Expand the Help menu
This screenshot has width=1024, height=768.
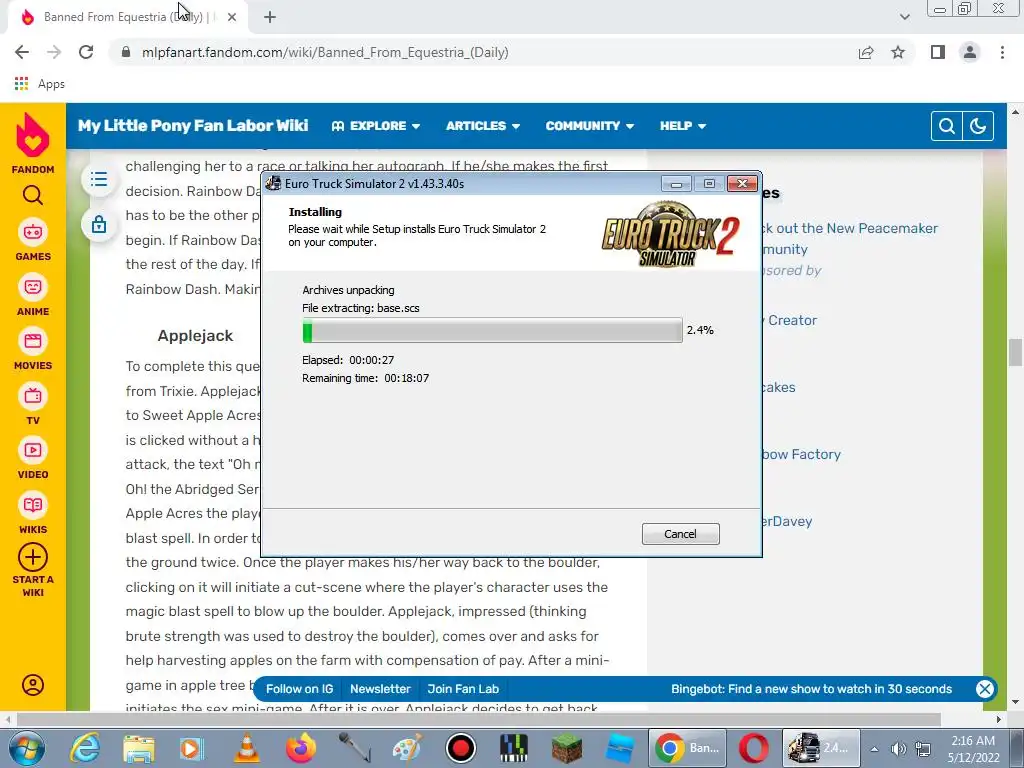682,125
